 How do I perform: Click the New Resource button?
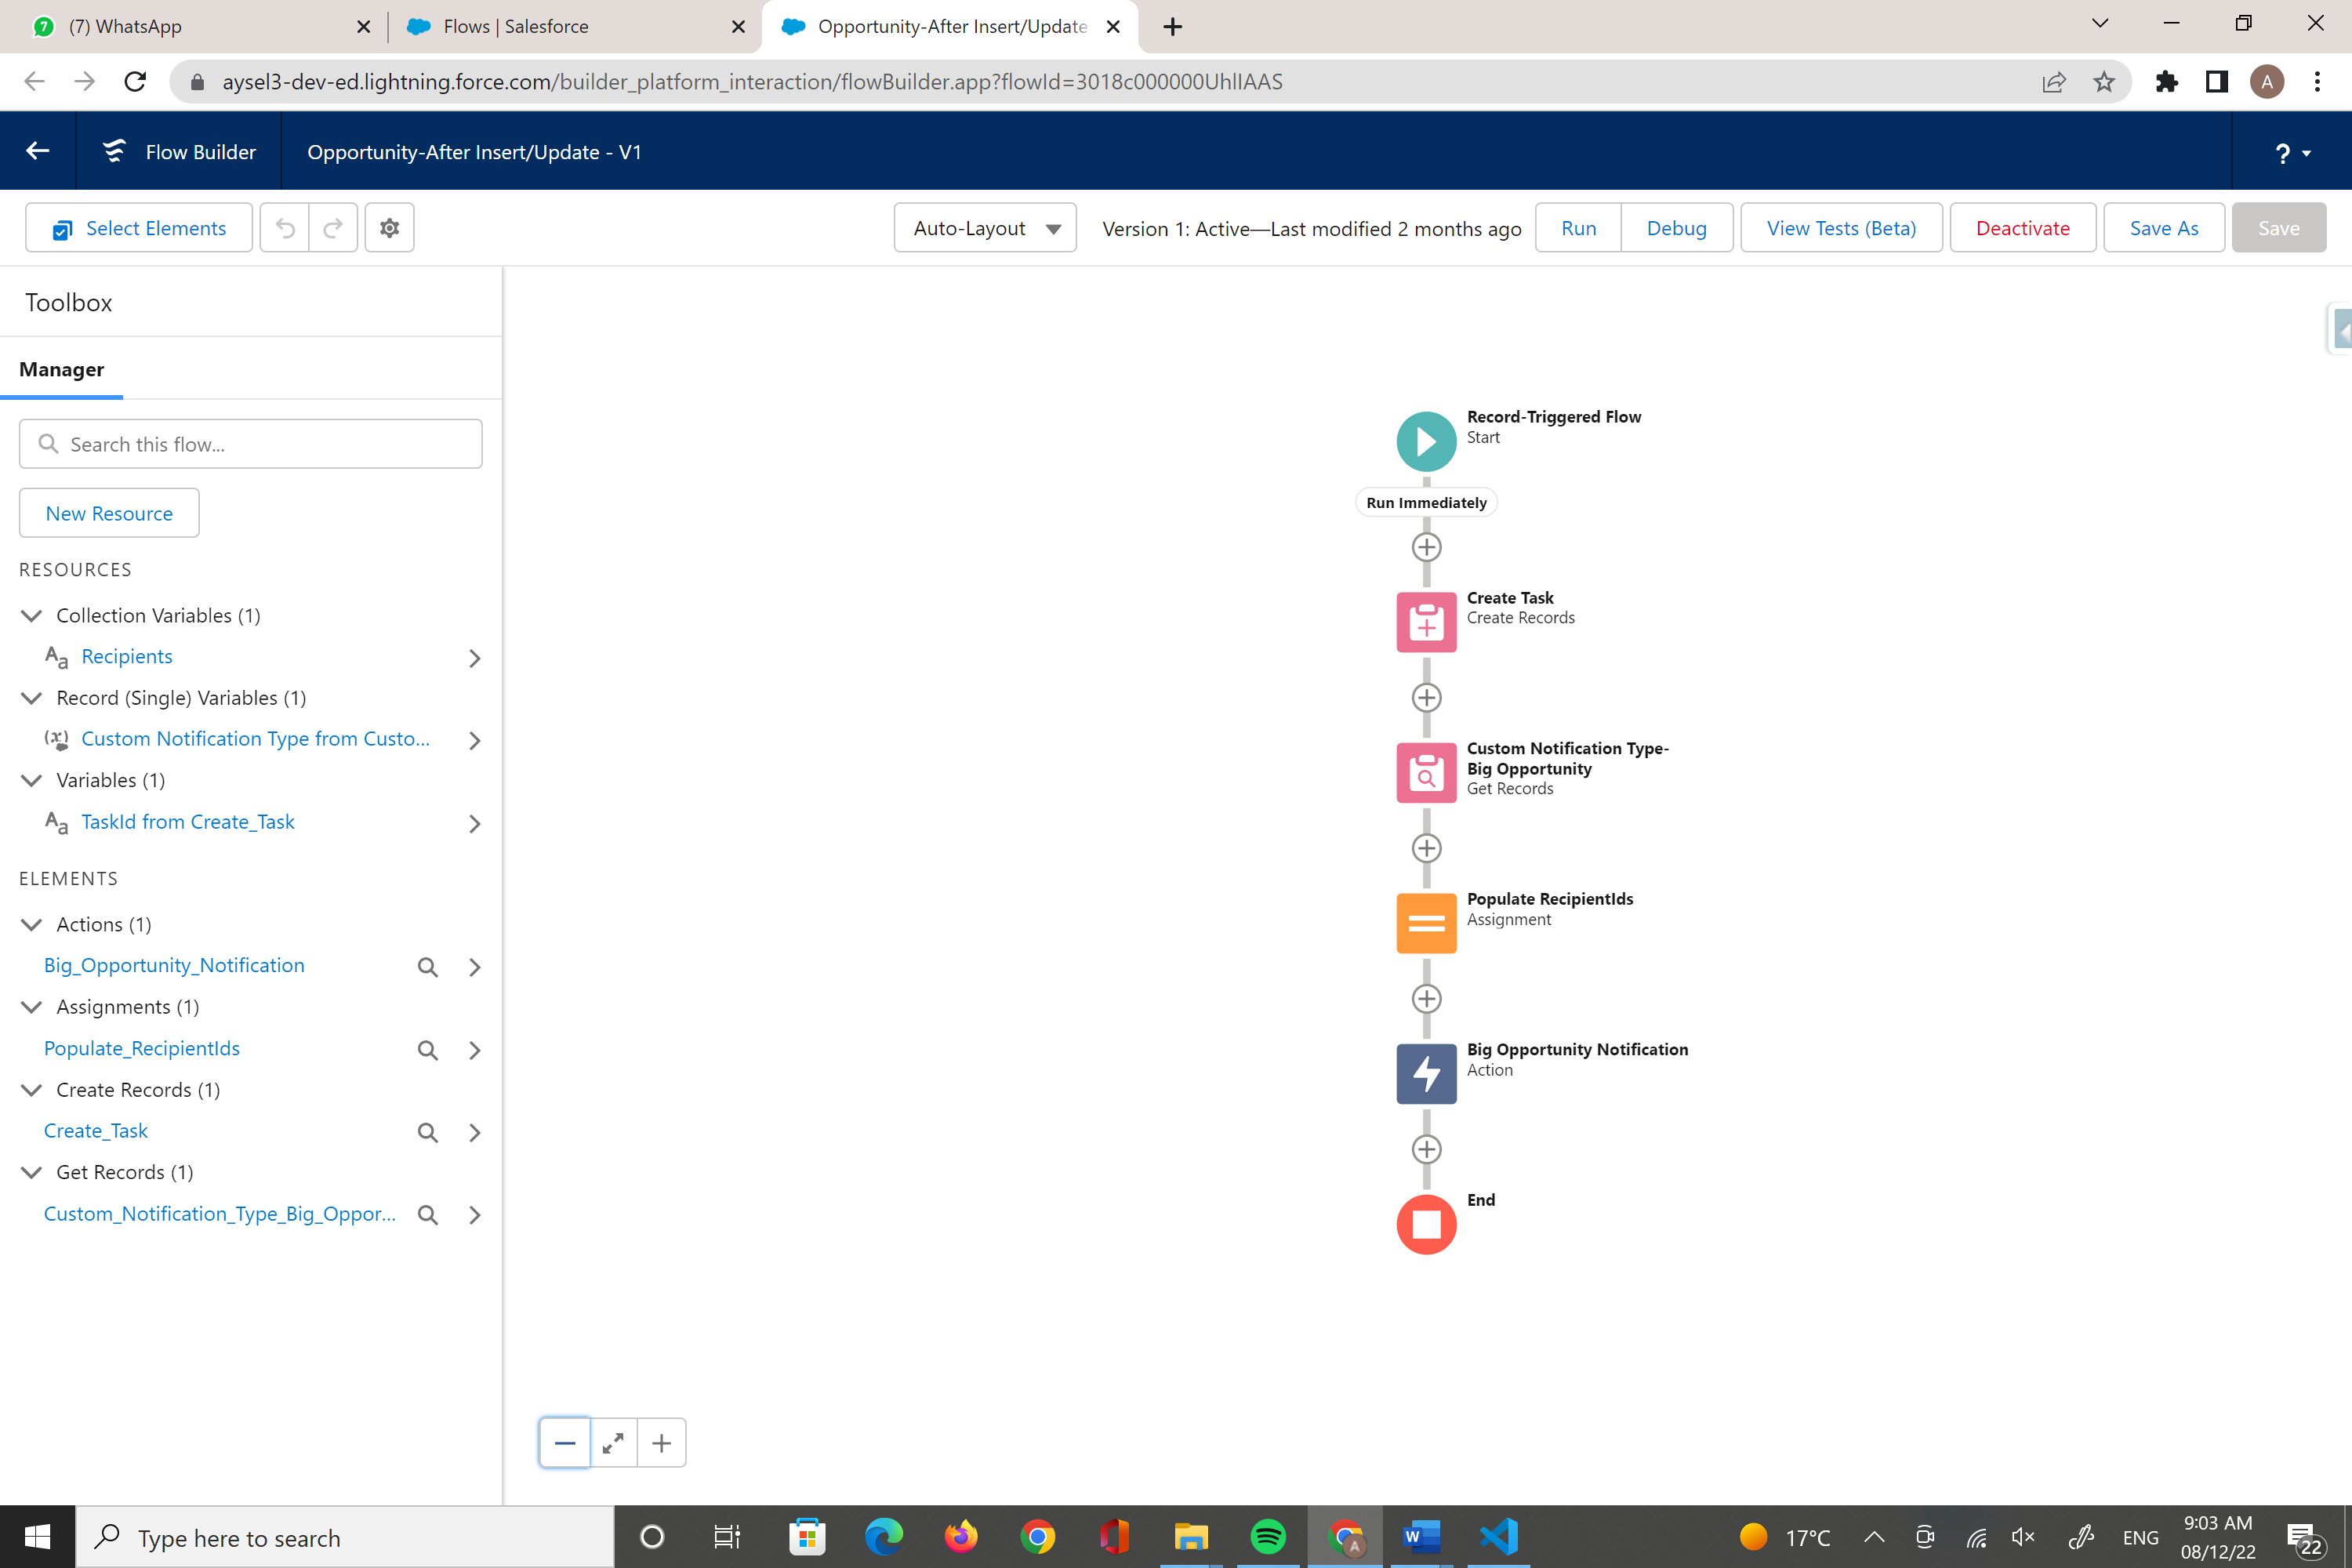pyautogui.click(x=109, y=513)
